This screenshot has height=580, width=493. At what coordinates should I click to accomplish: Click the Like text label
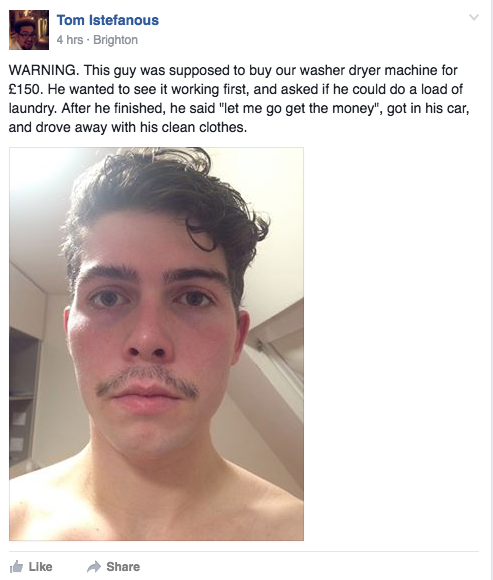tap(40, 567)
